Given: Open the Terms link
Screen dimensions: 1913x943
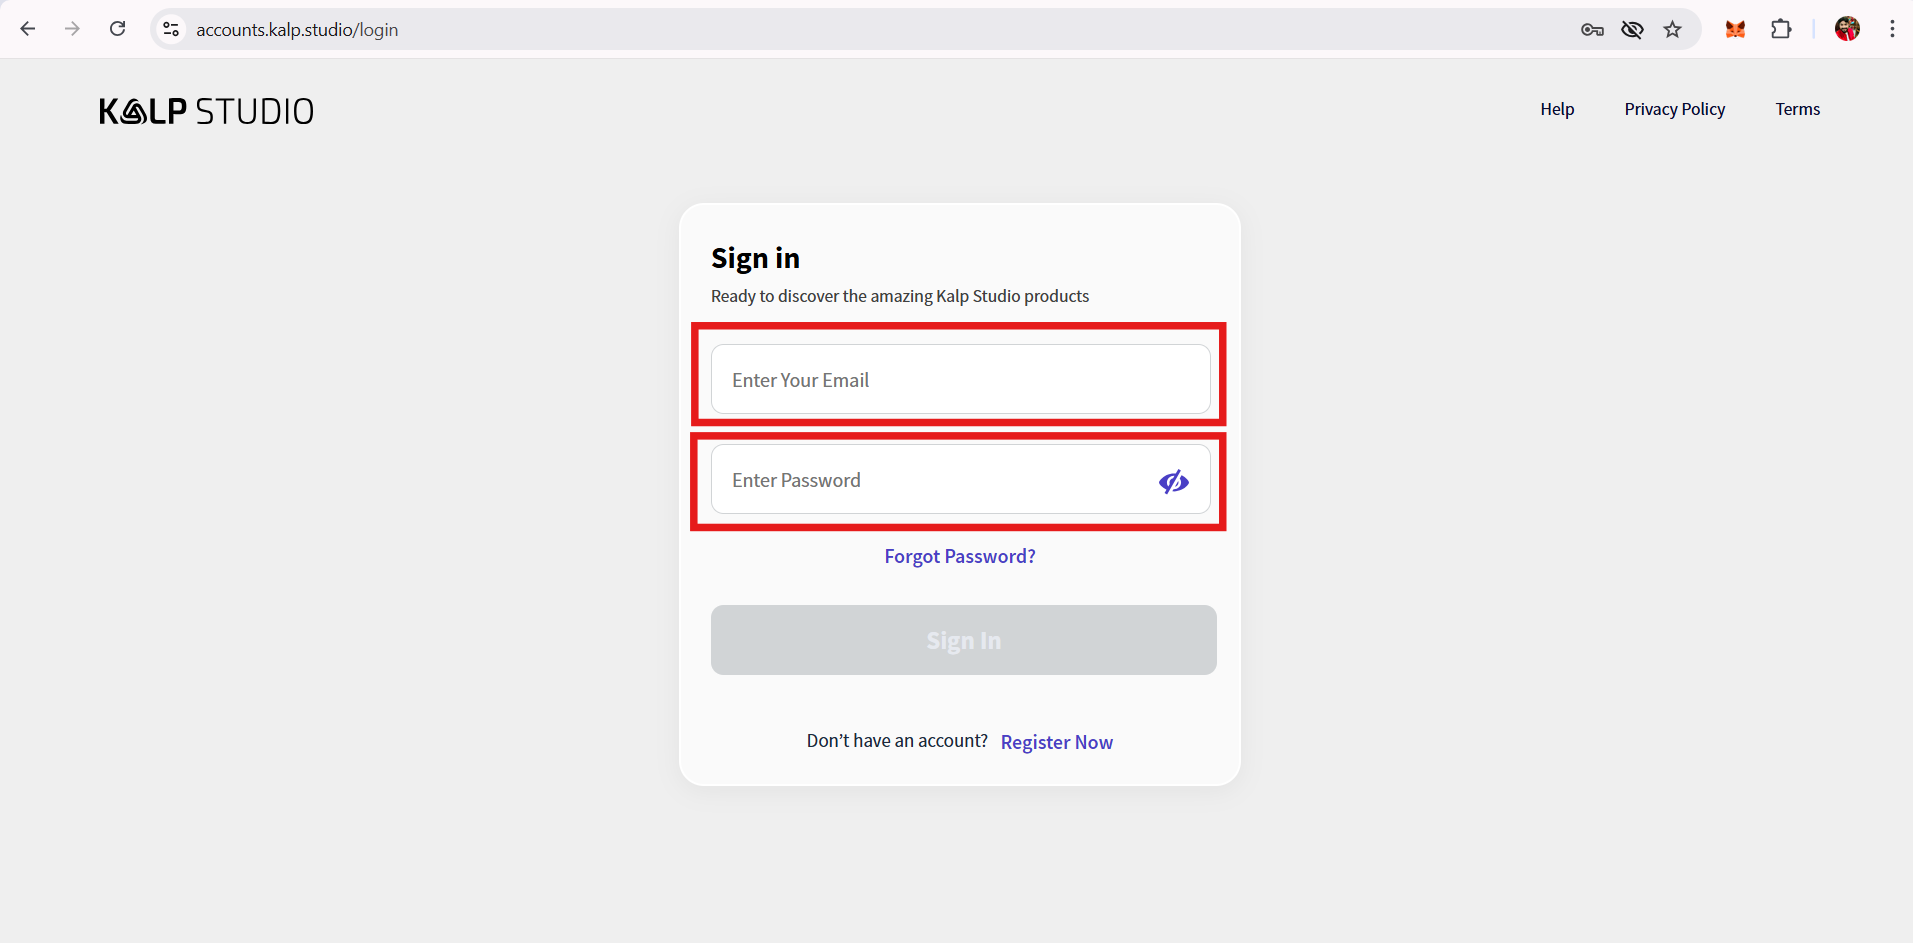Looking at the screenshot, I should 1797,109.
